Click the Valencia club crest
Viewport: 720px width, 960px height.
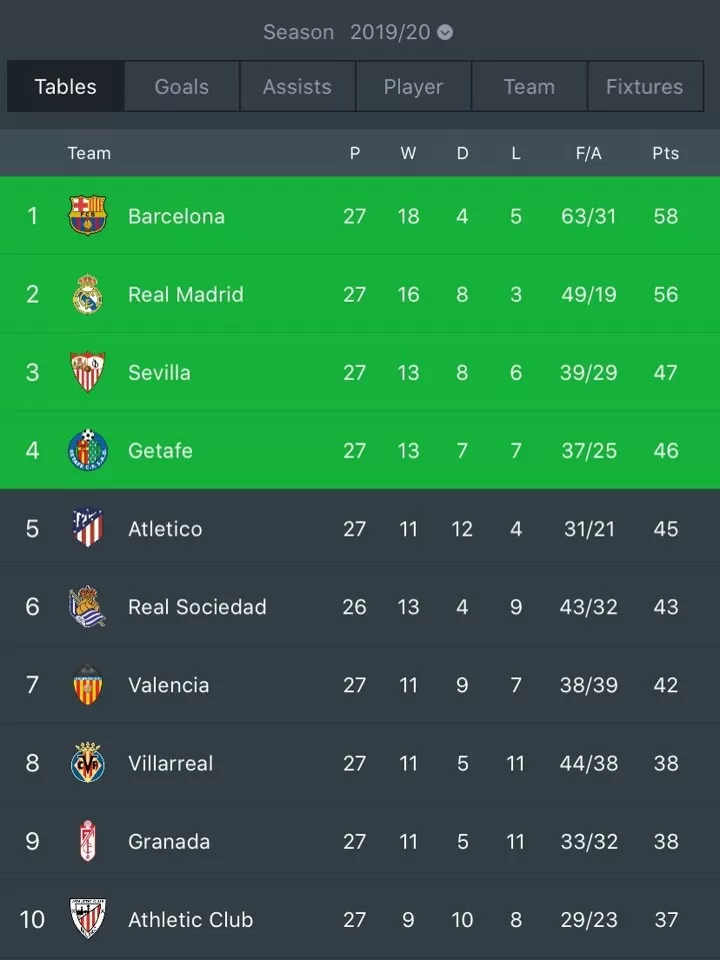click(88, 684)
